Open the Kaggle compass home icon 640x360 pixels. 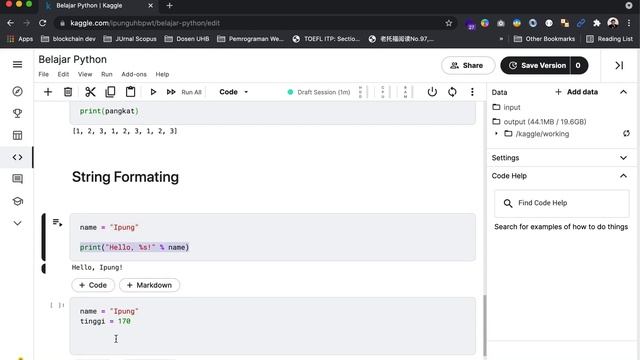coord(18,91)
